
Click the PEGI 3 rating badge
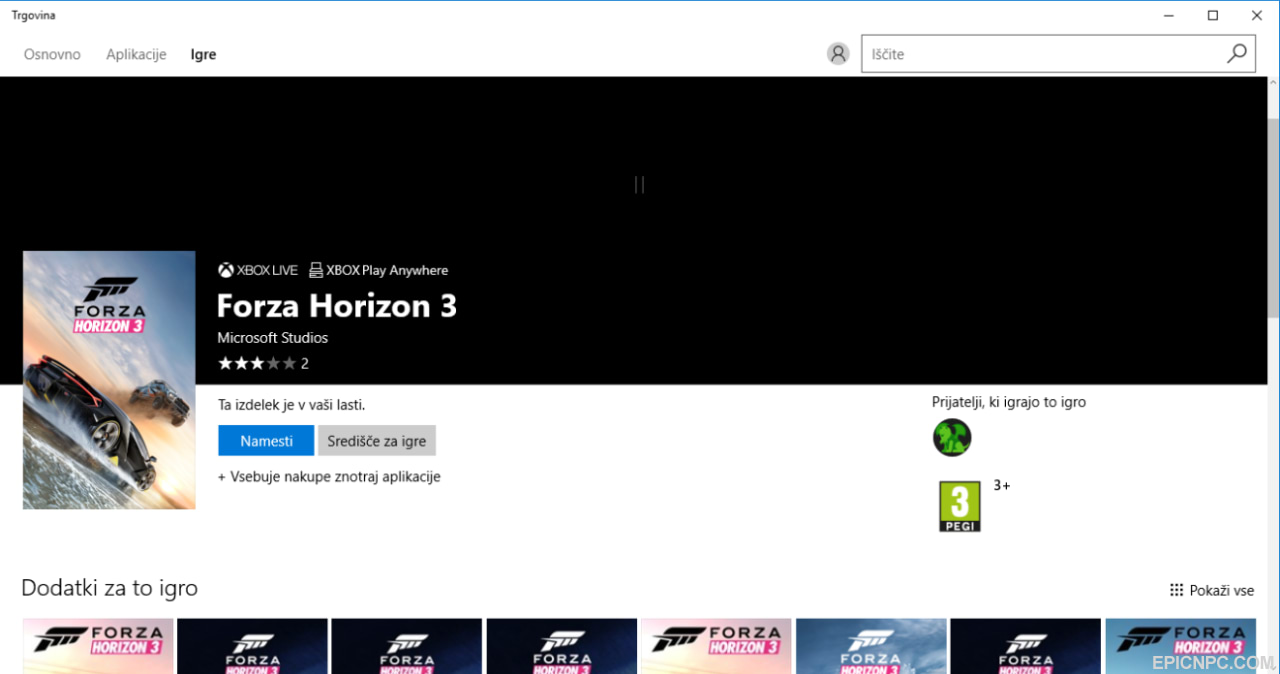tap(960, 506)
